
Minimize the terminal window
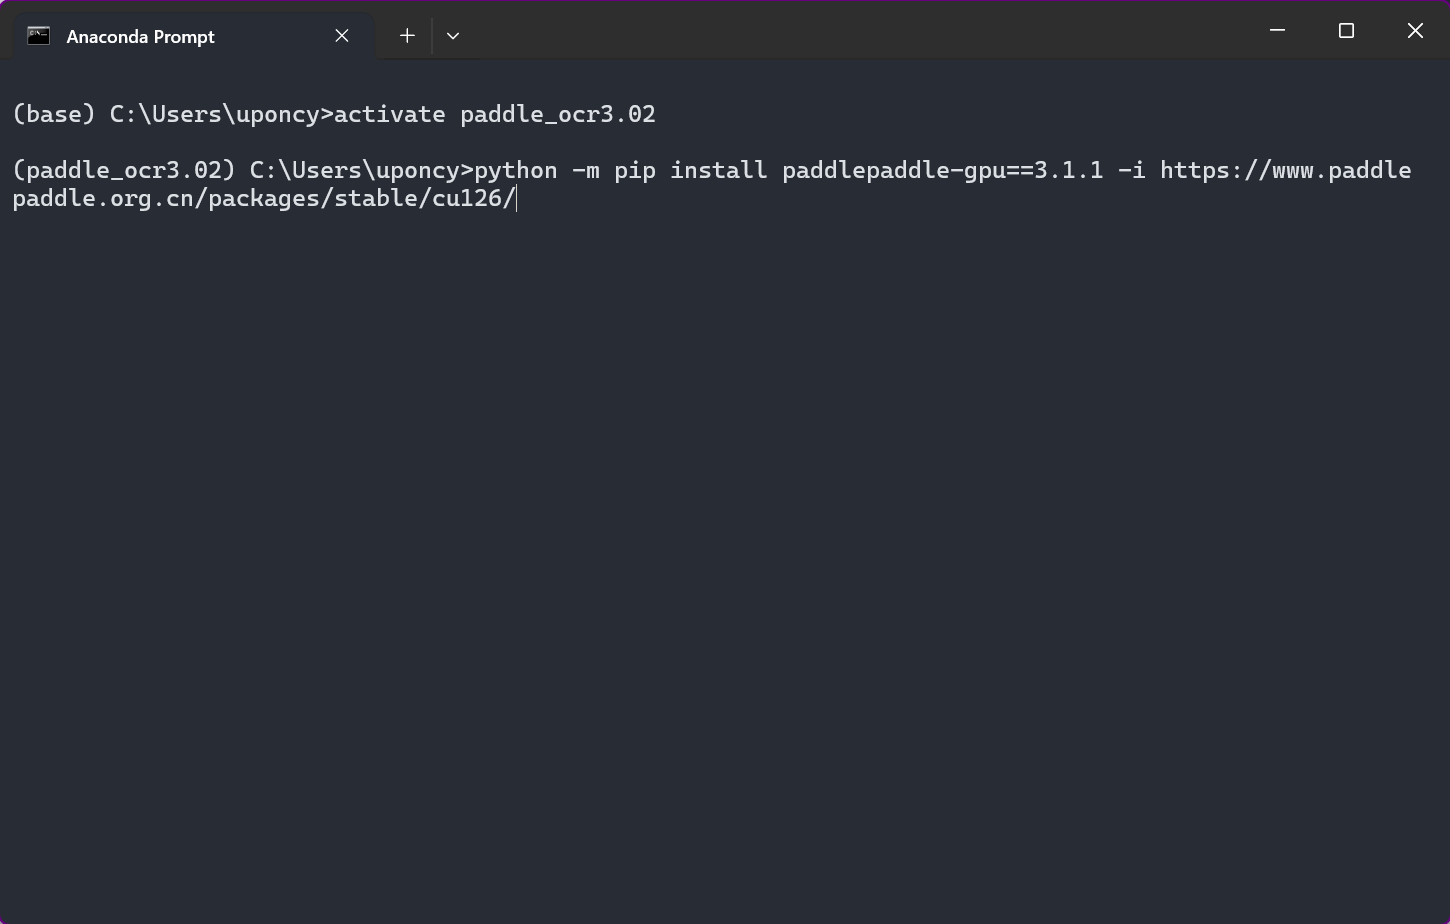[1277, 31]
